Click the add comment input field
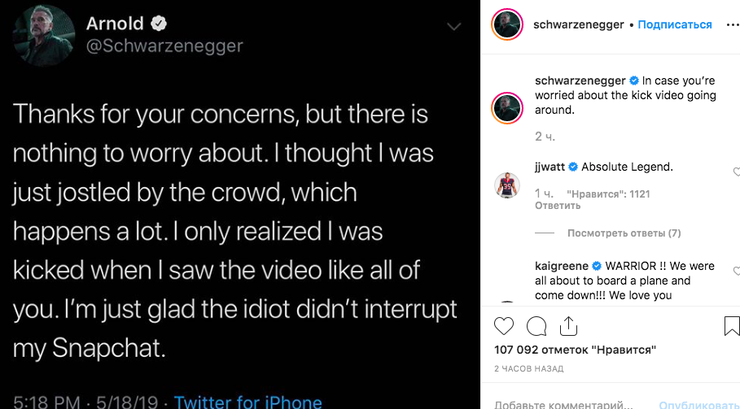Screen dimensions: 740x409 coord(565,402)
